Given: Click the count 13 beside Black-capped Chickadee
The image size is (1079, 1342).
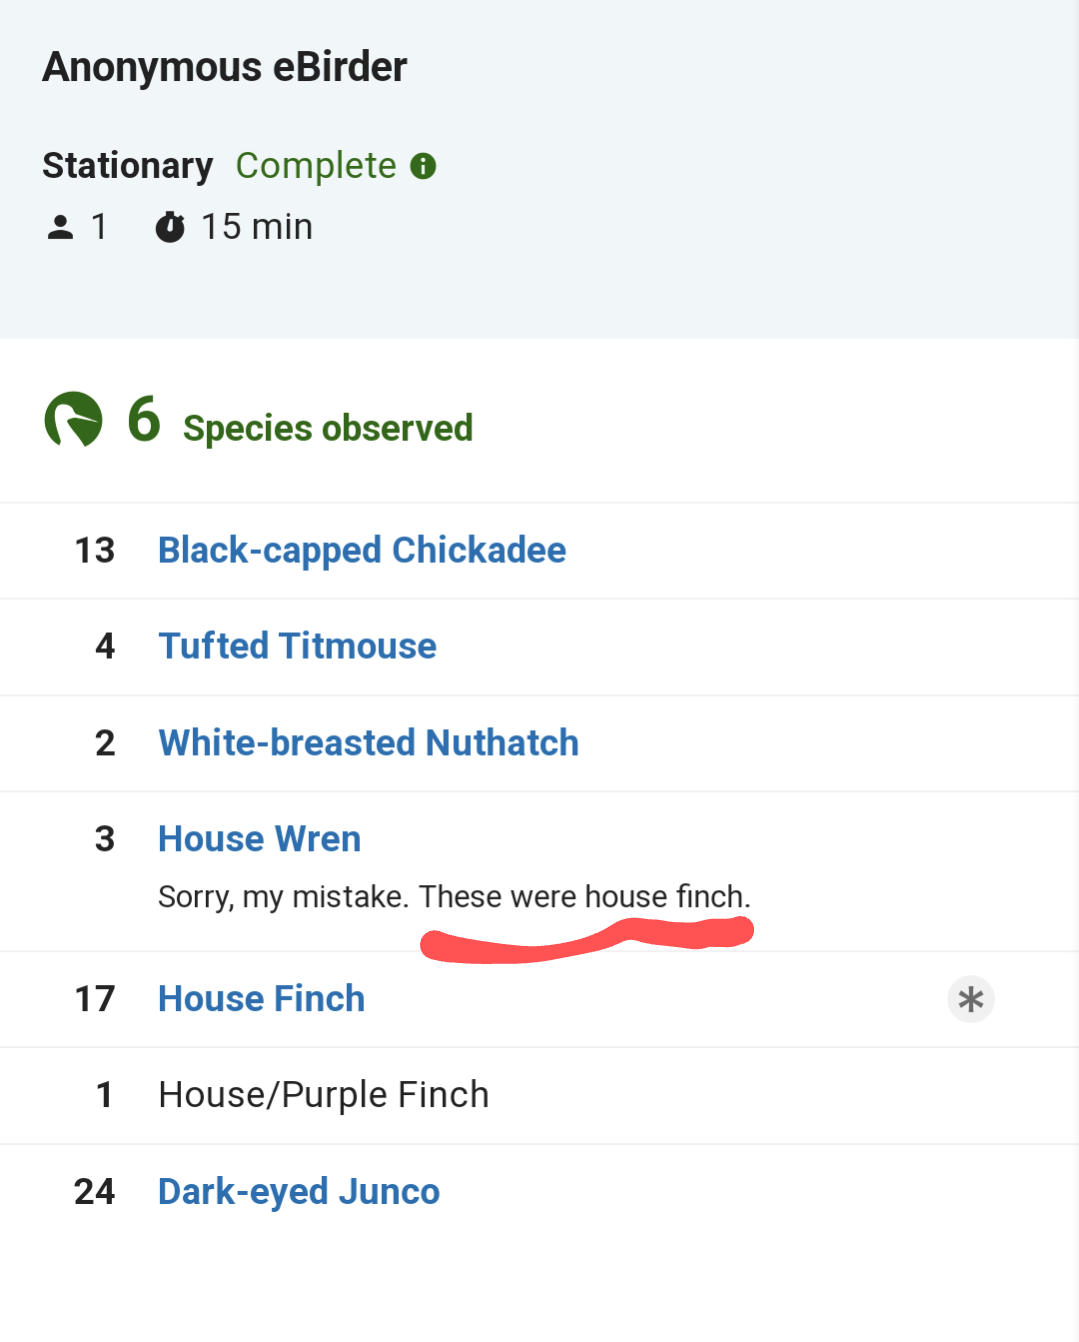Looking at the screenshot, I should pyautogui.click(x=95, y=550).
